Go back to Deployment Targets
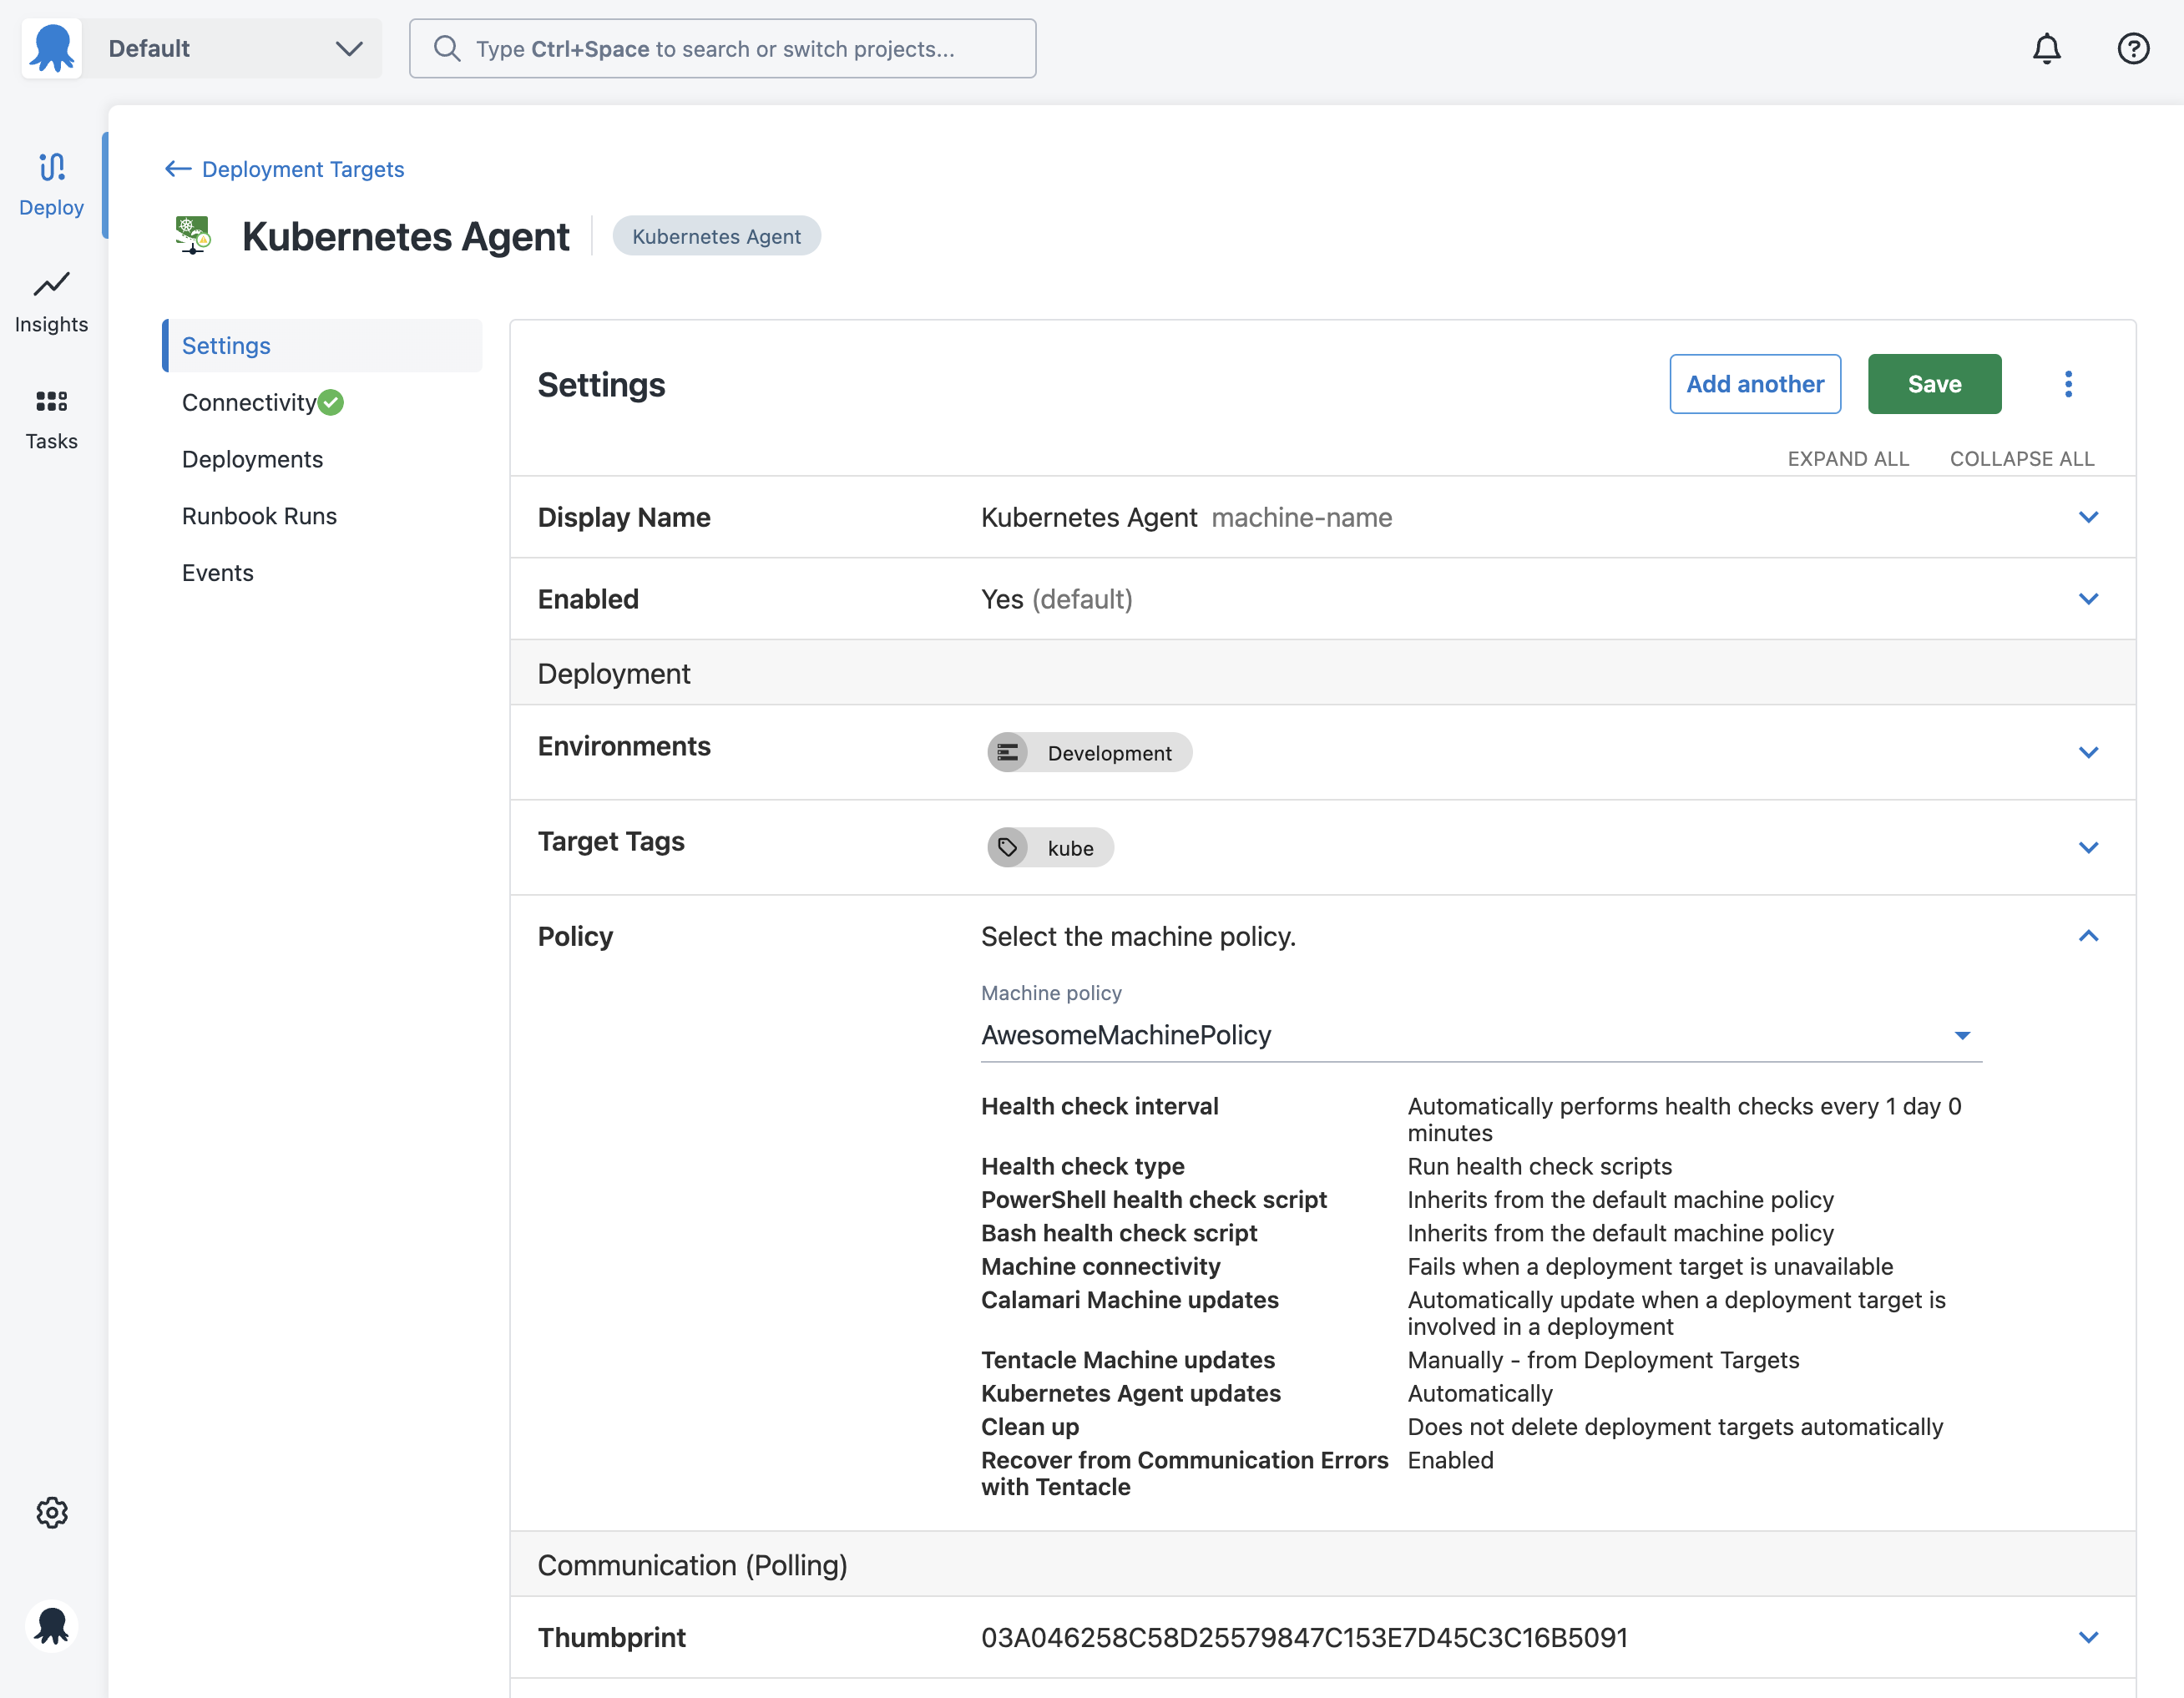This screenshot has width=2184, height=1698. pos(284,169)
